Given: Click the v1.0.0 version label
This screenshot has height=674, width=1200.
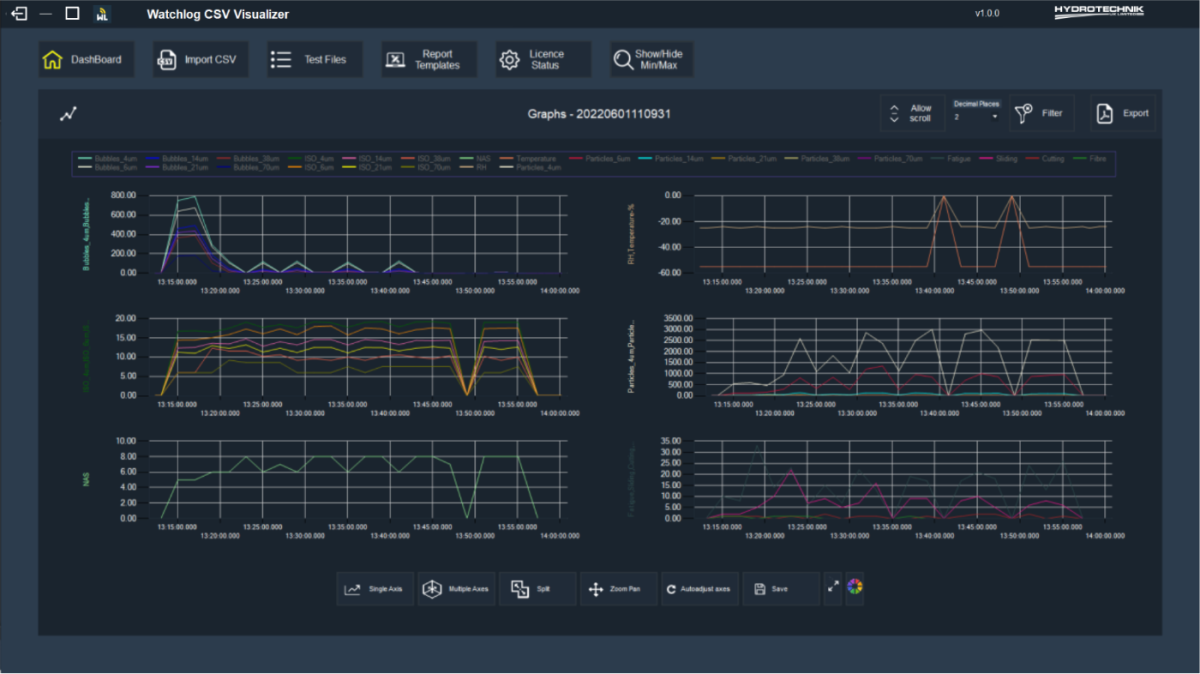Looking at the screenshot, I should click(988, 14).
